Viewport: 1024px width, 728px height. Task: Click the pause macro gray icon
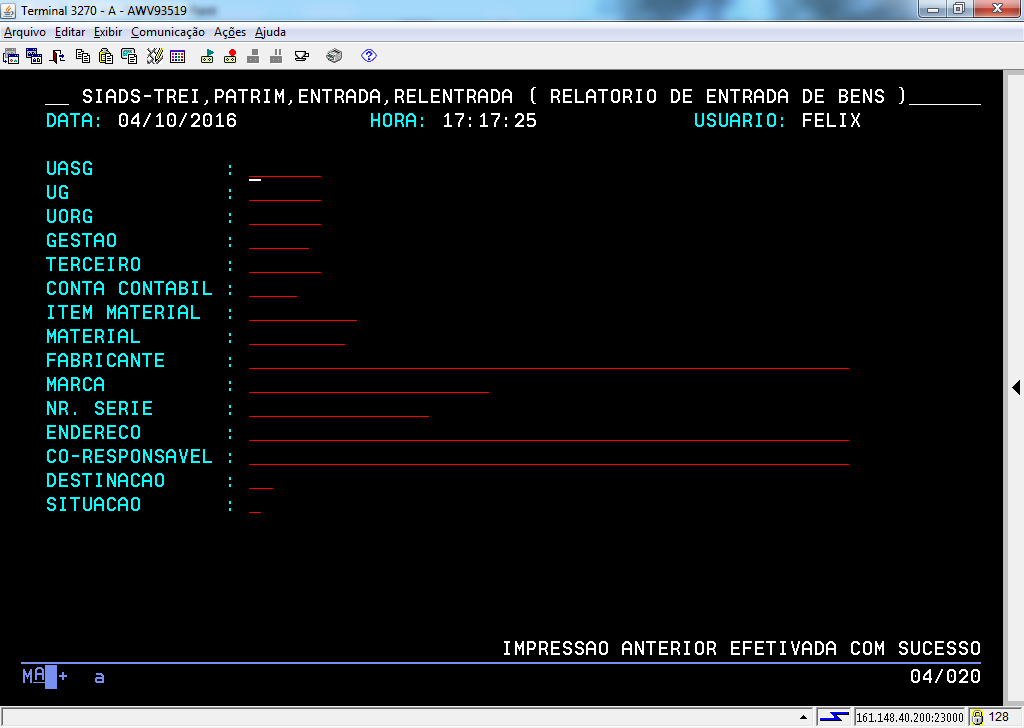click(276, 56)
